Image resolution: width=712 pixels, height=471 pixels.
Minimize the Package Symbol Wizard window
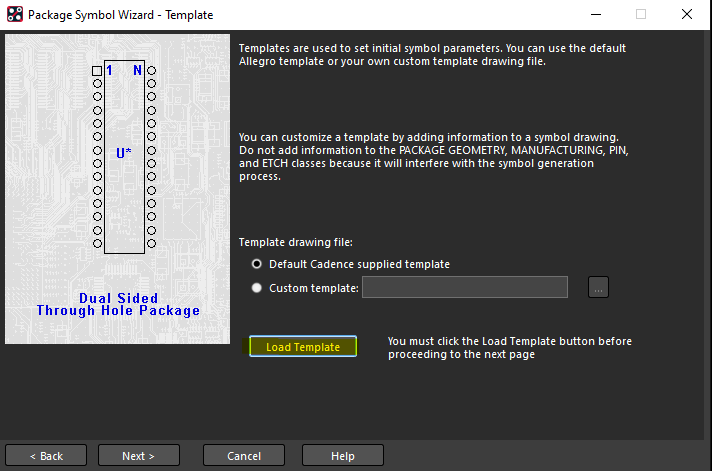(596, 14)
